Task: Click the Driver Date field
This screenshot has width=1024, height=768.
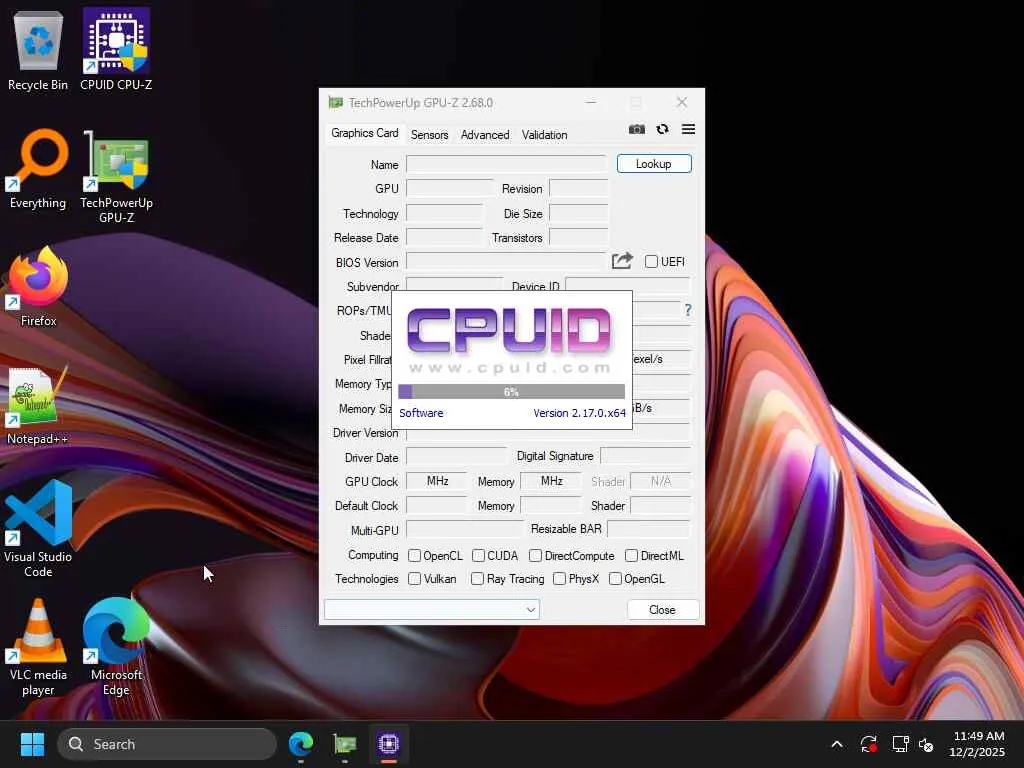Action: [x=456, y=456]
